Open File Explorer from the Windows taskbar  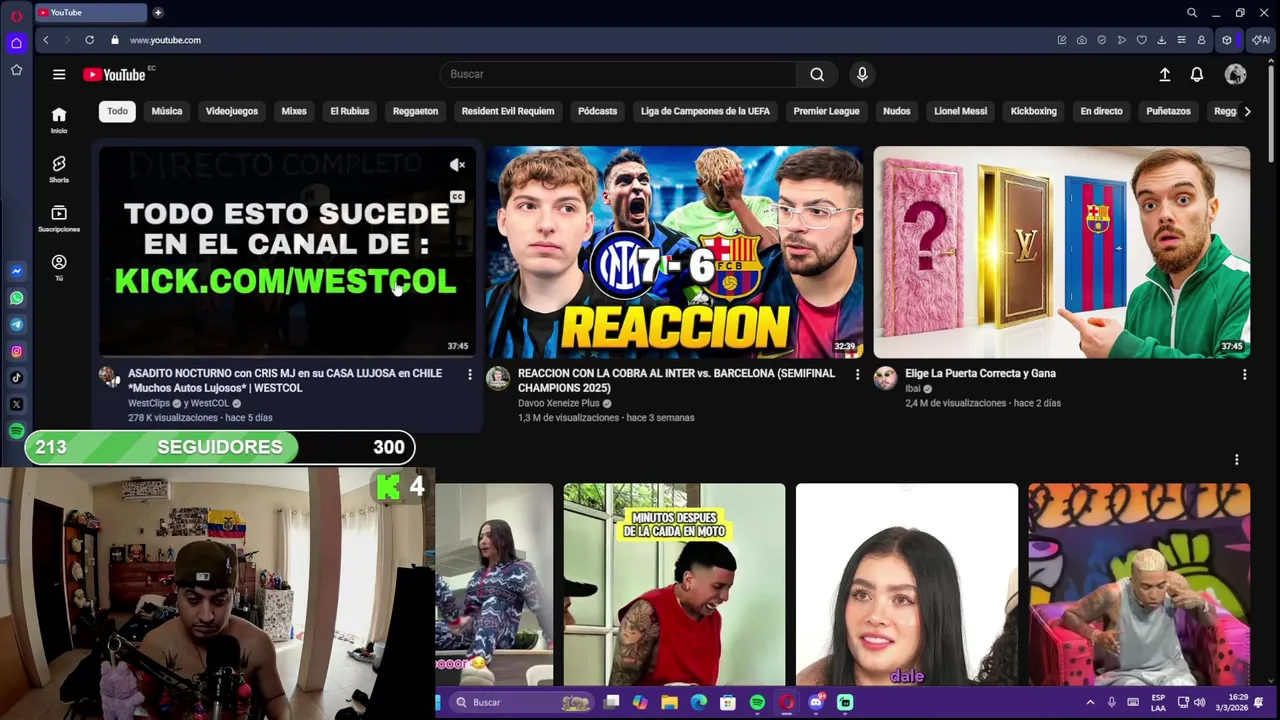[x=669, y=702]
